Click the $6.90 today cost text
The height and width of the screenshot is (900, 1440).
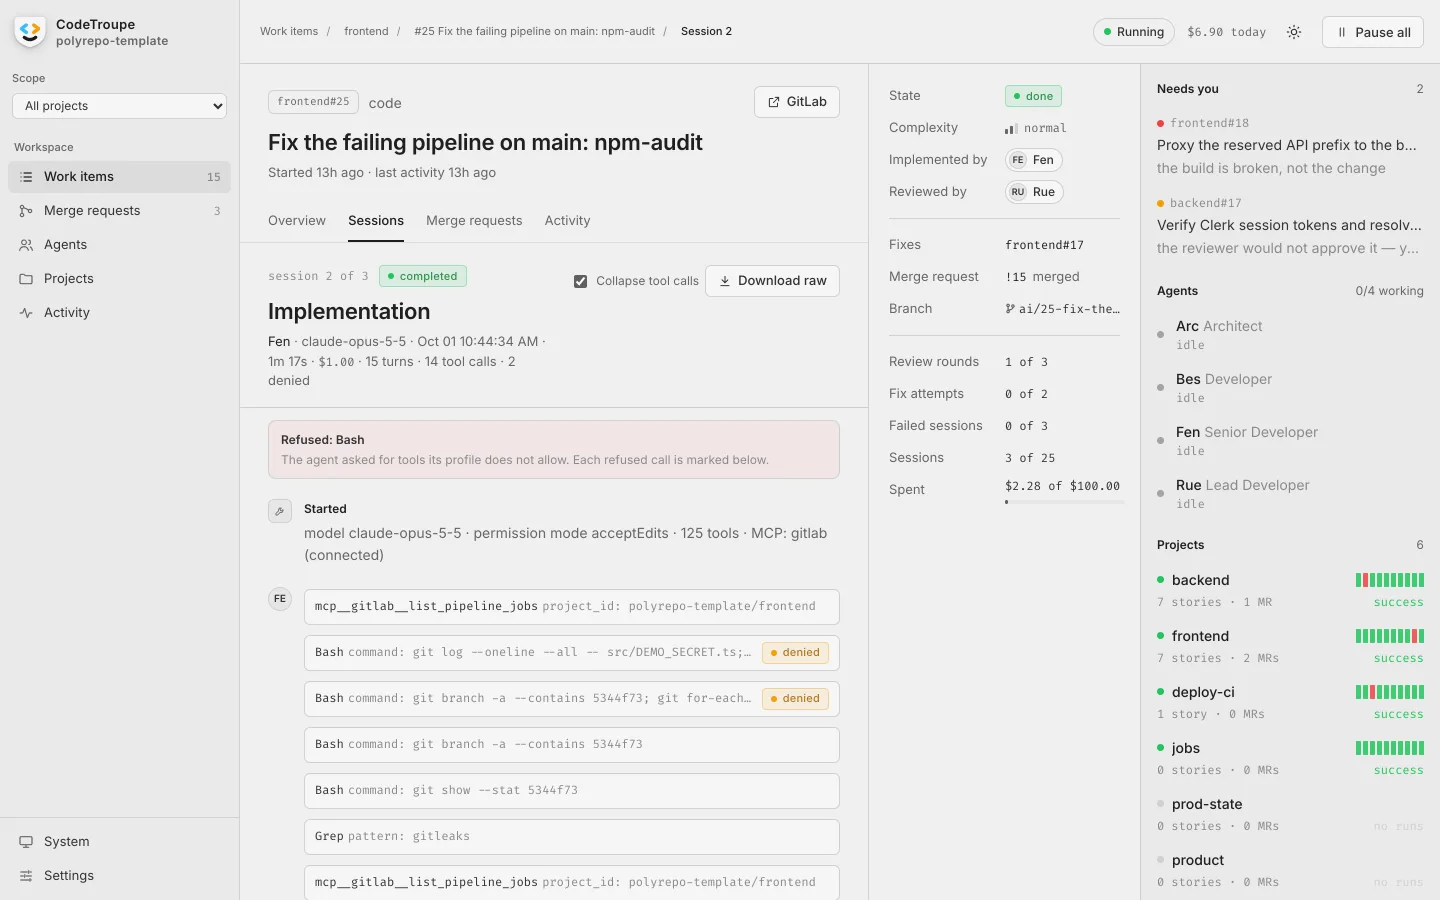[1226, 32]
